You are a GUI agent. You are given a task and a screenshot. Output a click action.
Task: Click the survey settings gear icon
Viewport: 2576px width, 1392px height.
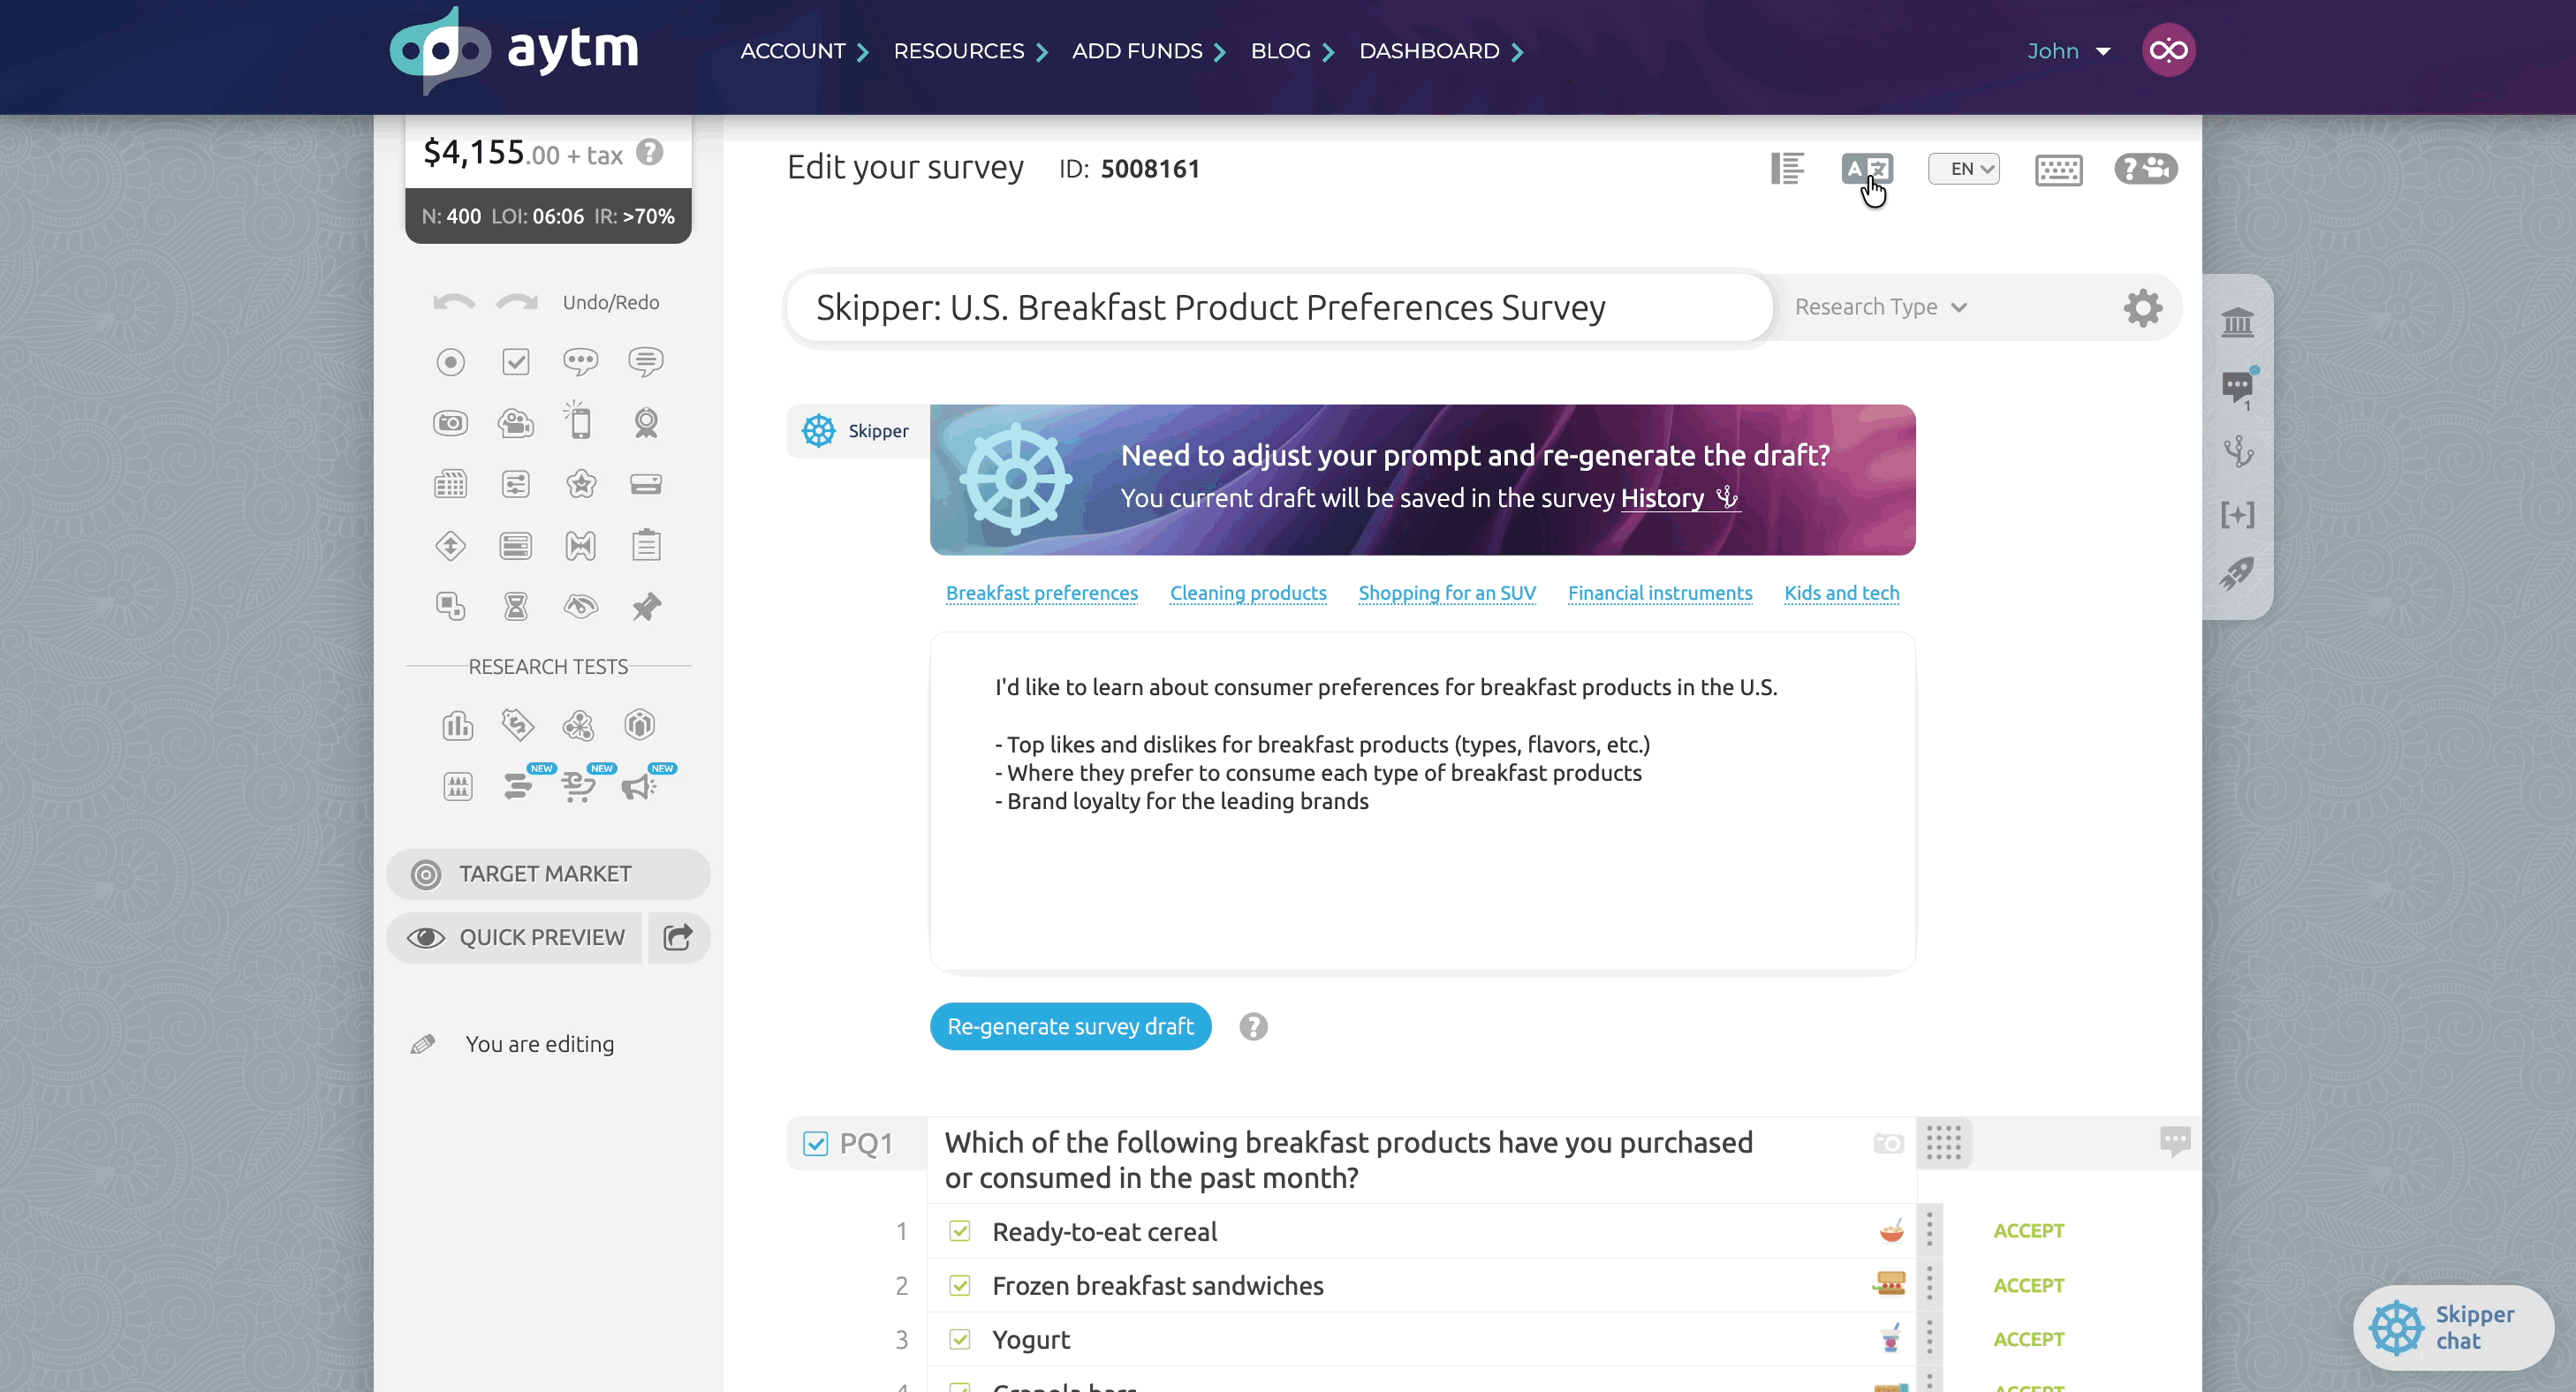click(x=2142, y=307)
